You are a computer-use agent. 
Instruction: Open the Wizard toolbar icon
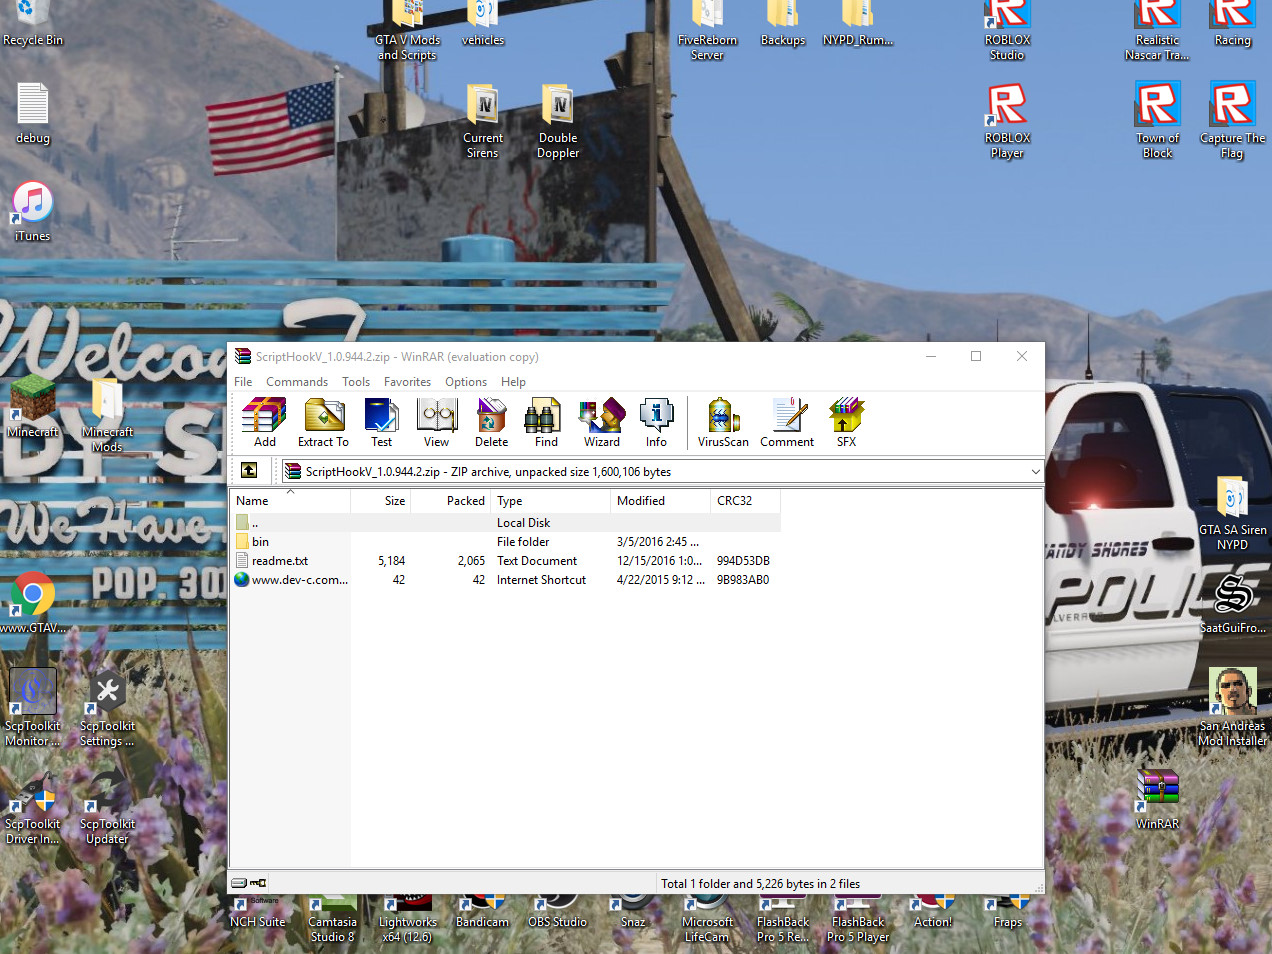click(x=602, y=422)
